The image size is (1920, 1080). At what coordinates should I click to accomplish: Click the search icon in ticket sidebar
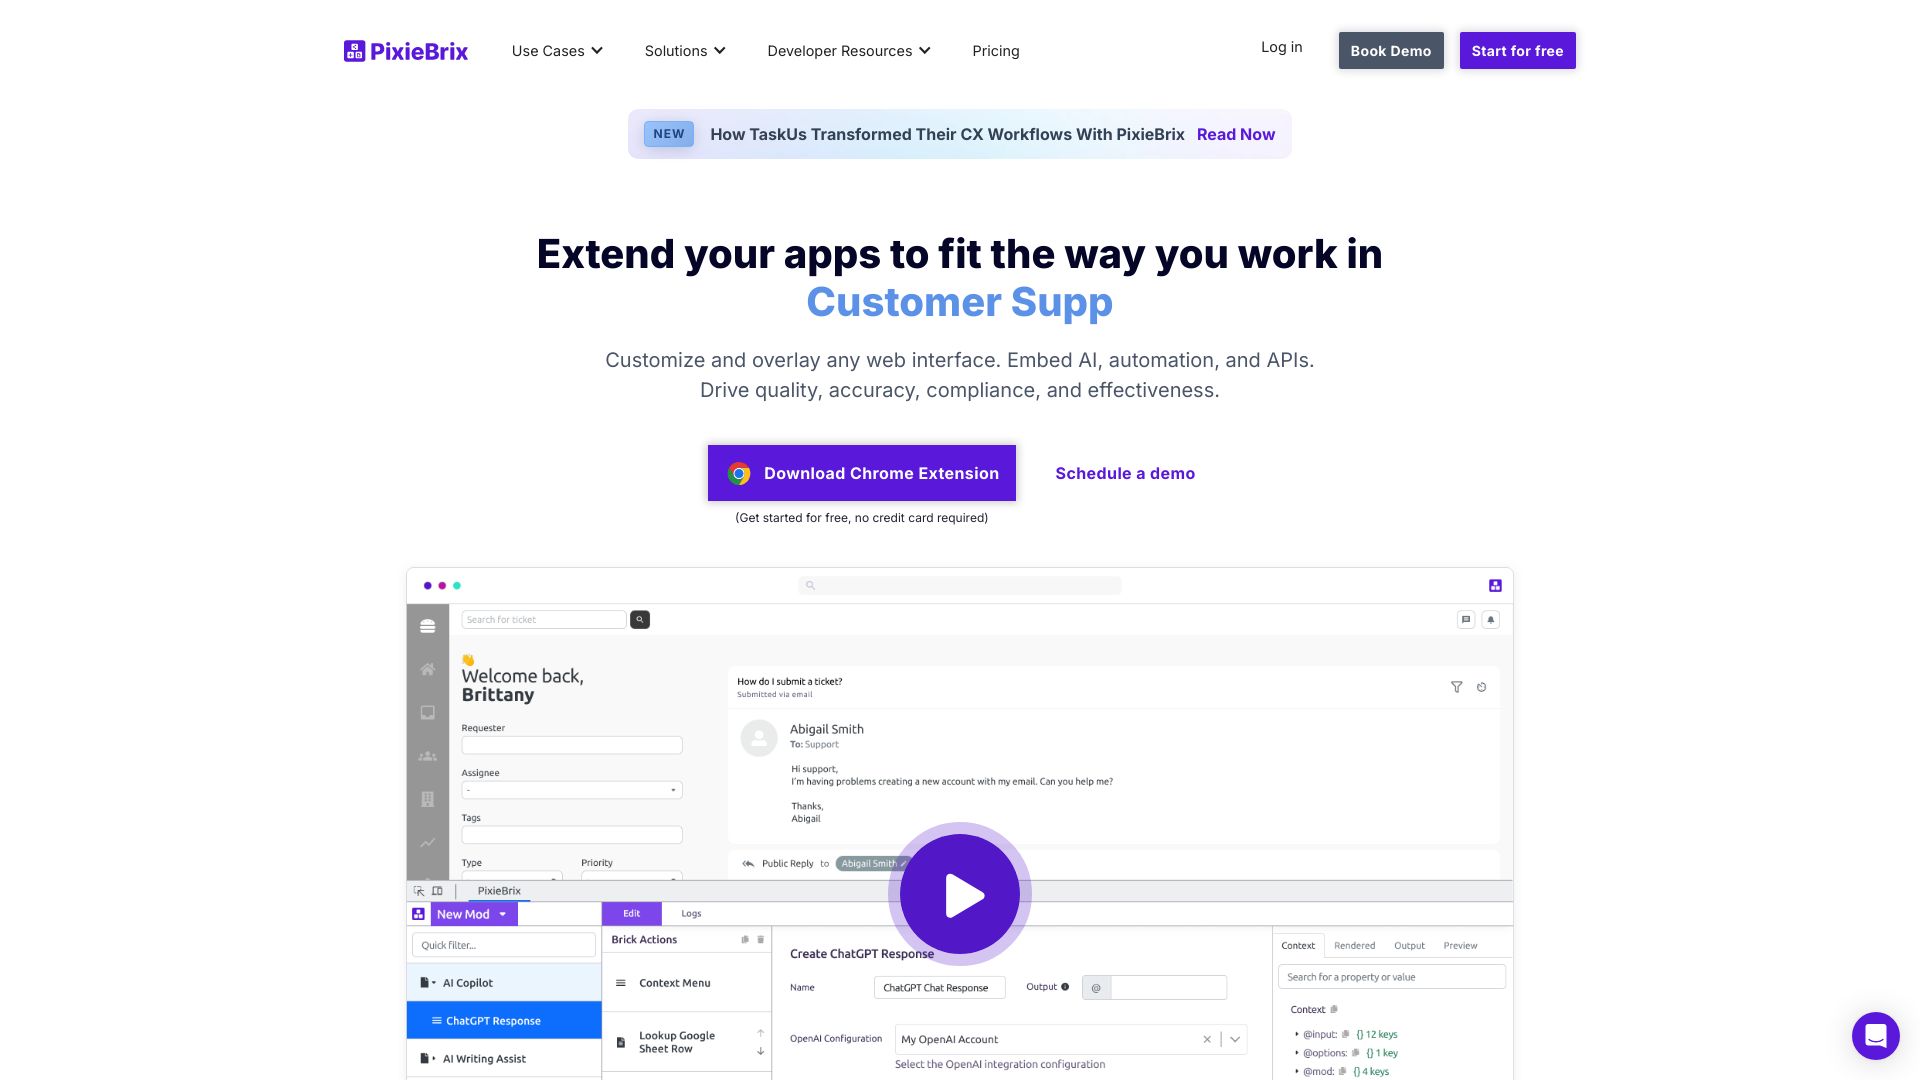point(640,618)
